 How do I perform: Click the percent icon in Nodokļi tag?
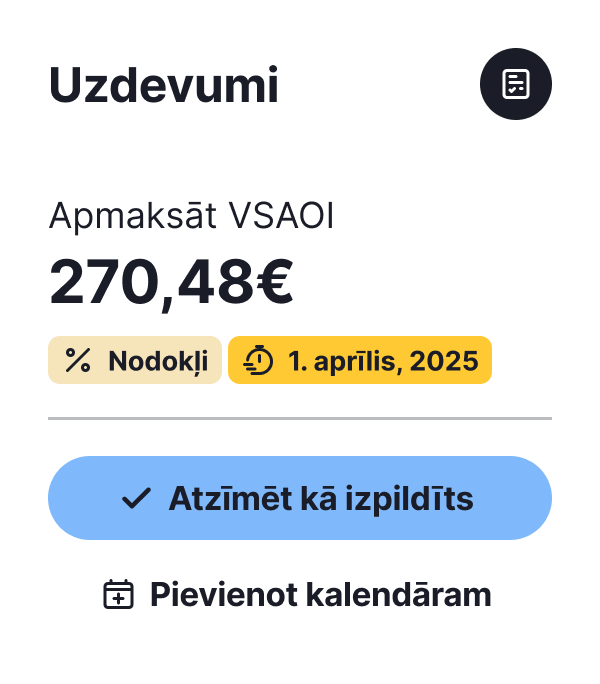click(78, 361)
